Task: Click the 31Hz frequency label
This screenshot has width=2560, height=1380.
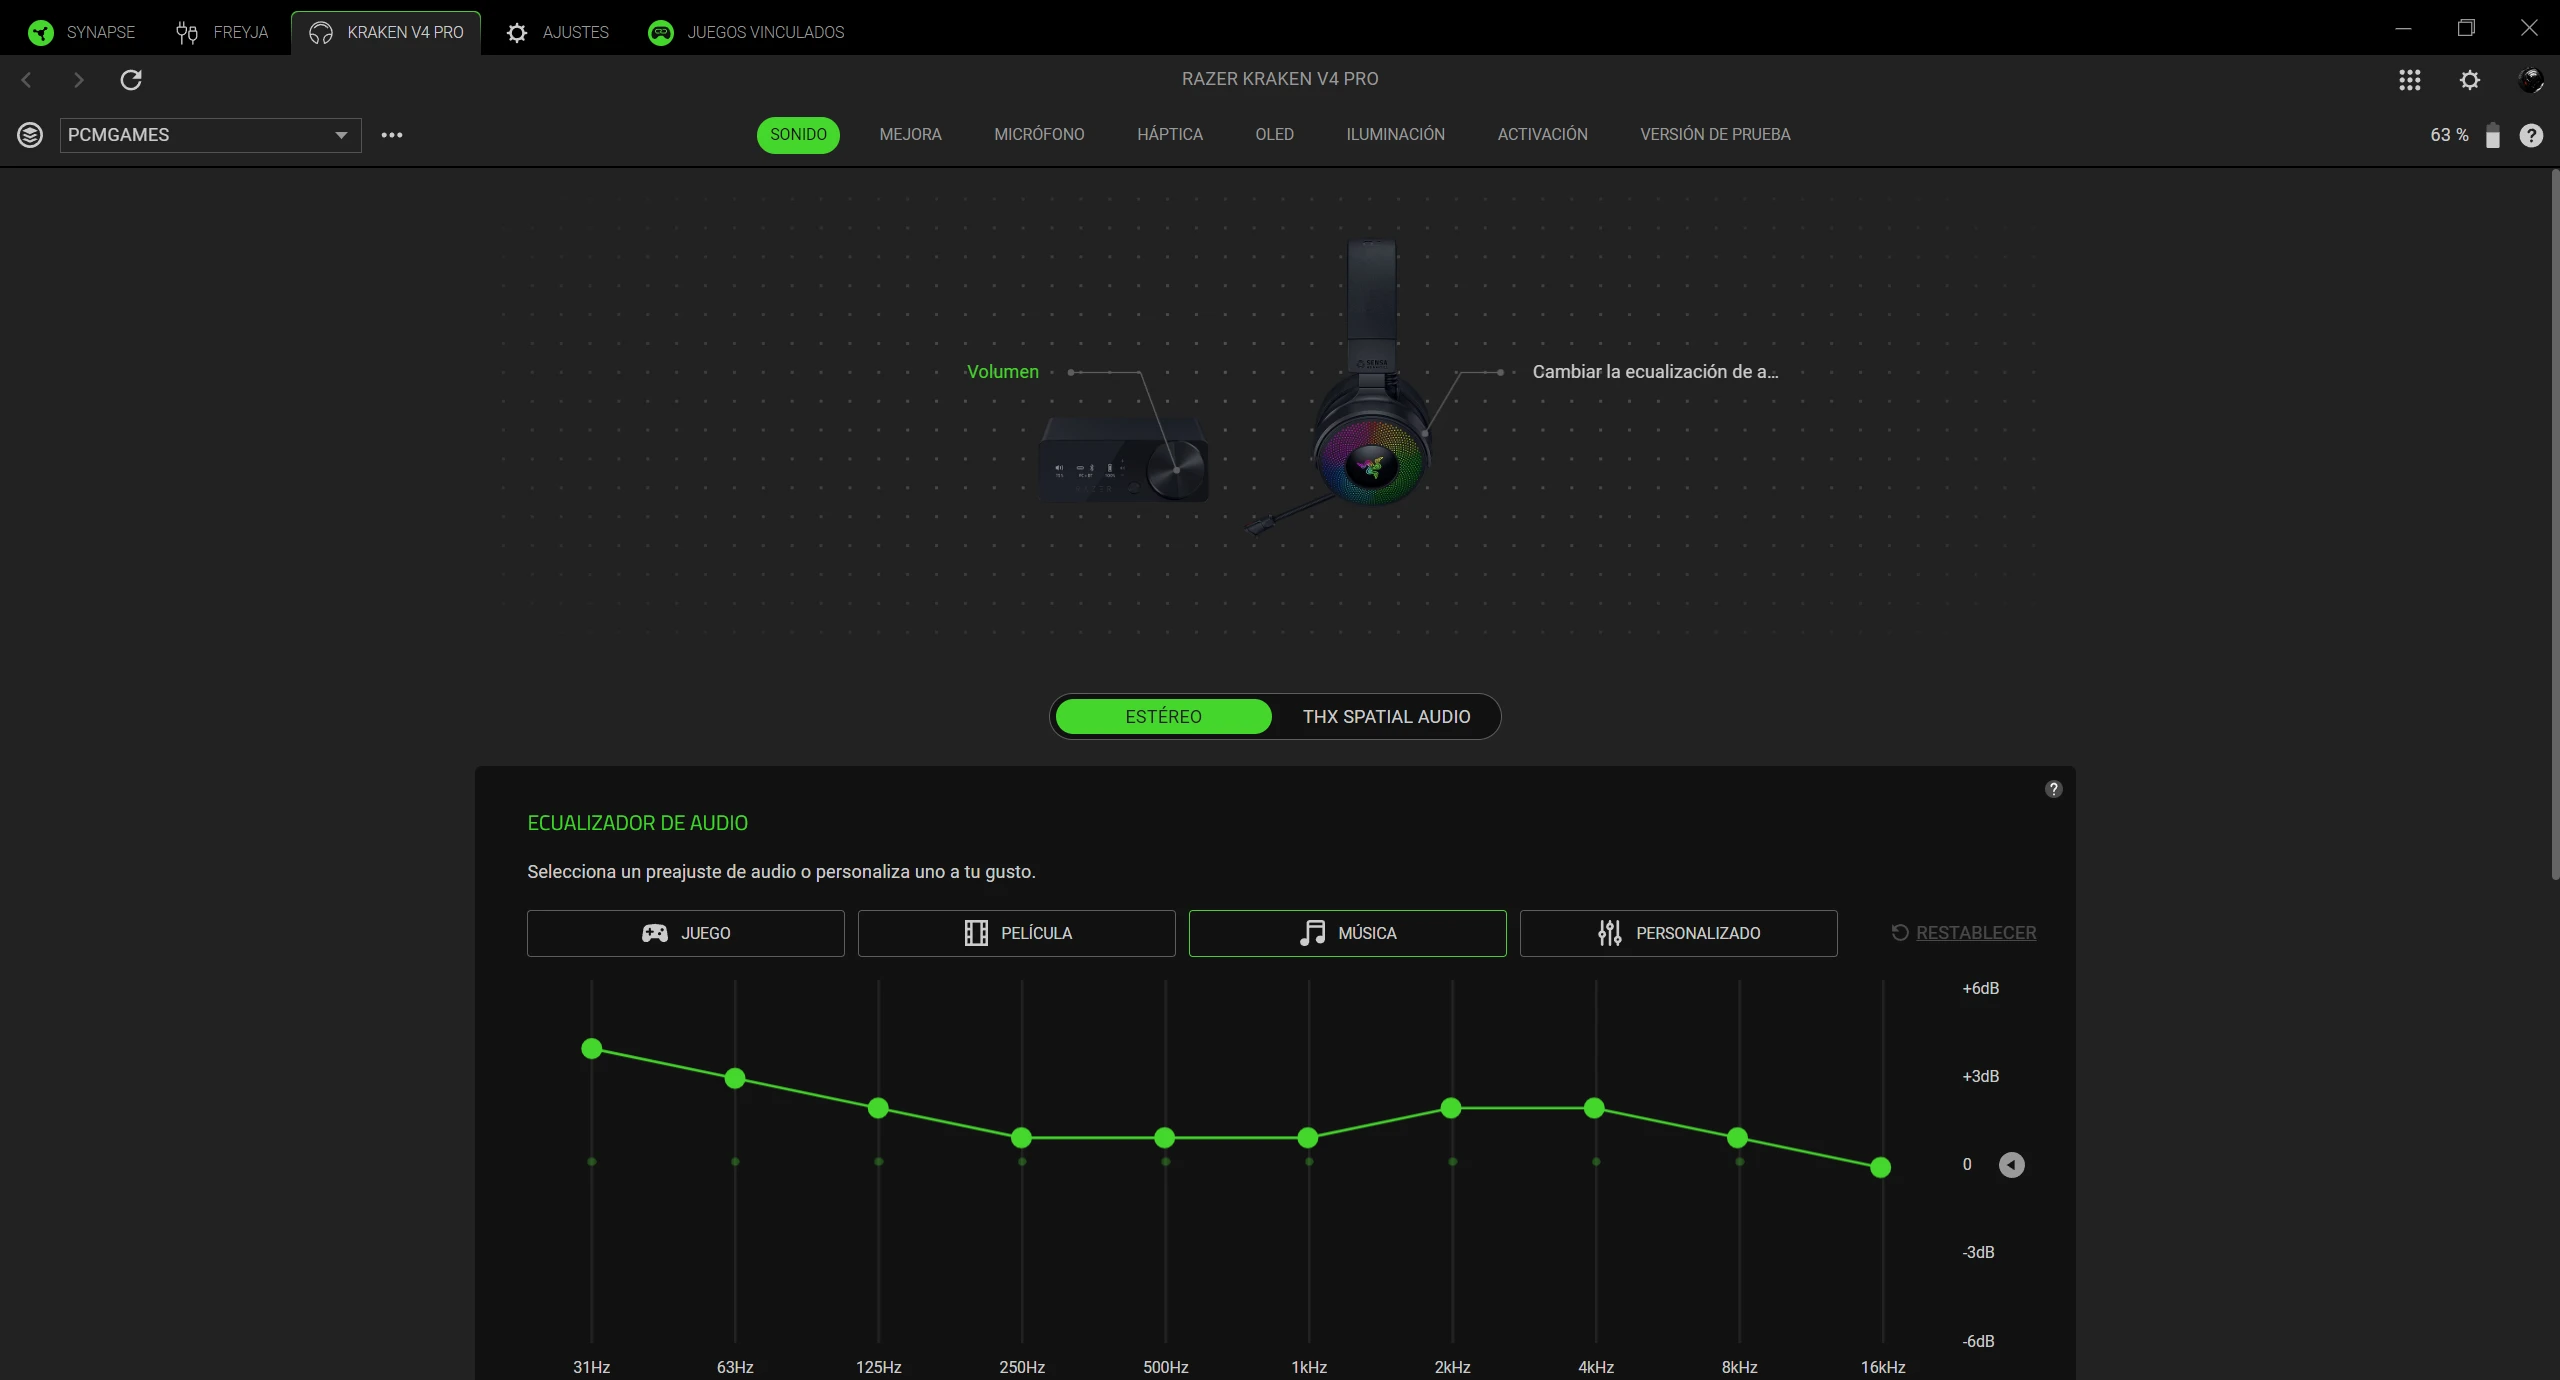Action: coord(591,1367)
